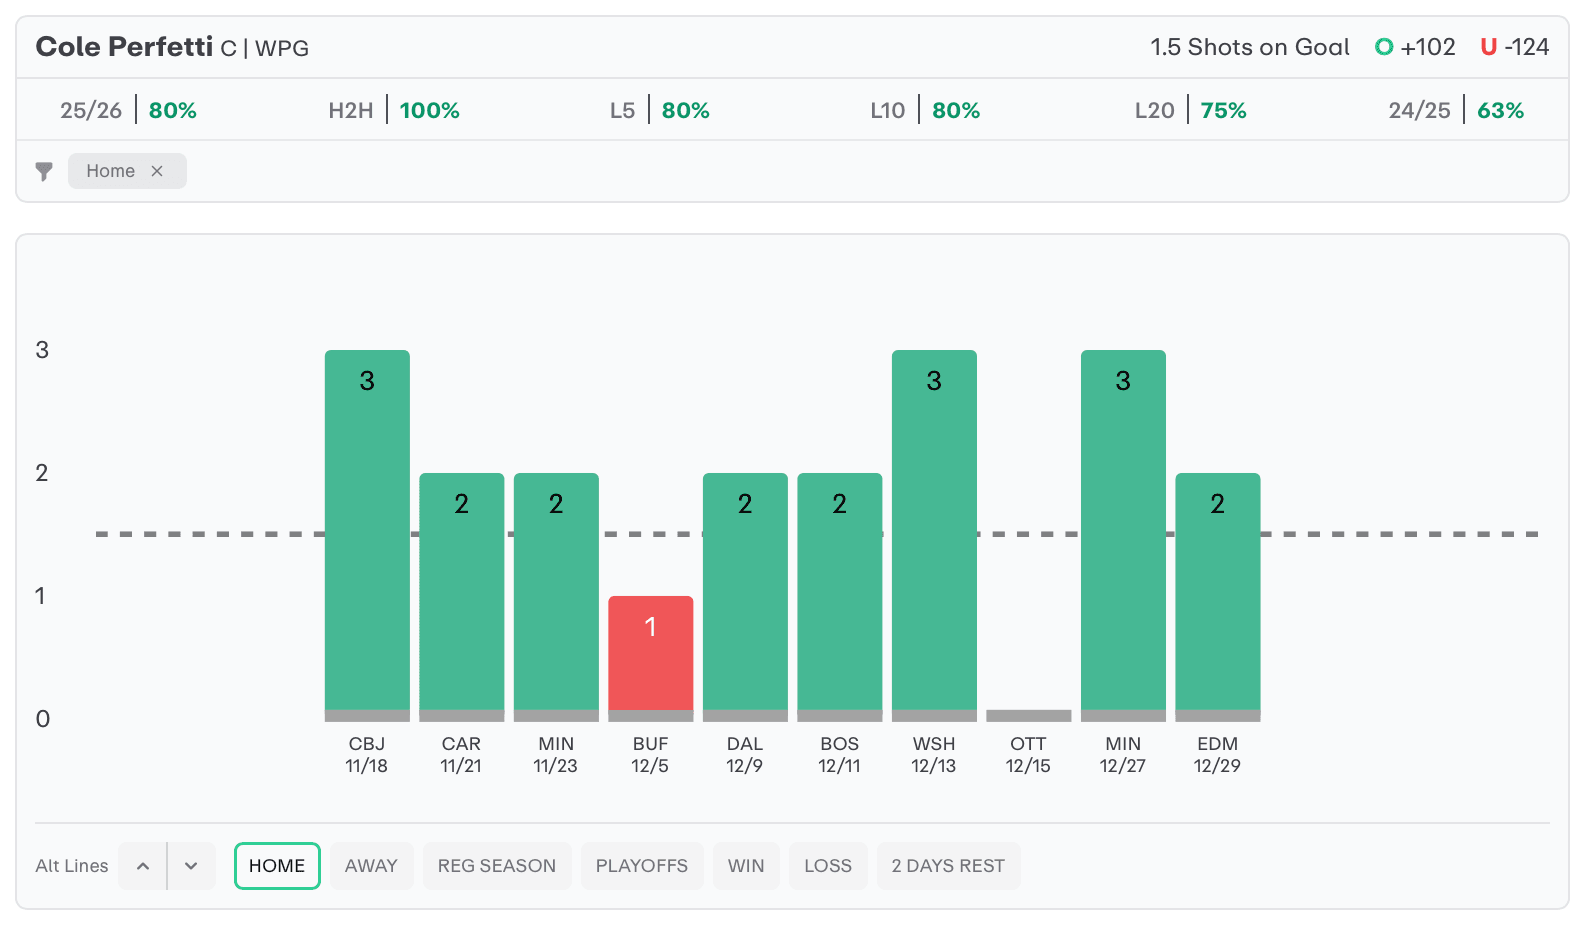Viewport: 1596px width, 938px height.
Task: Click the filter funnel icon
Action: 44,171
